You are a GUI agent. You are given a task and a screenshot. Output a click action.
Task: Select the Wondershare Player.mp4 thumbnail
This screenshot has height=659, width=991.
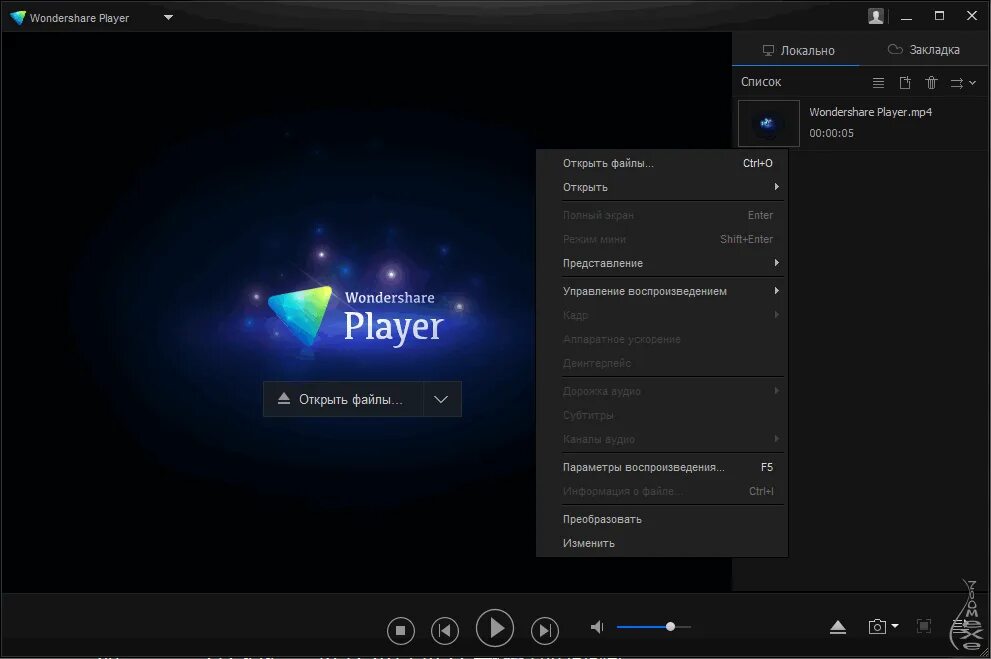pos(769,124)
